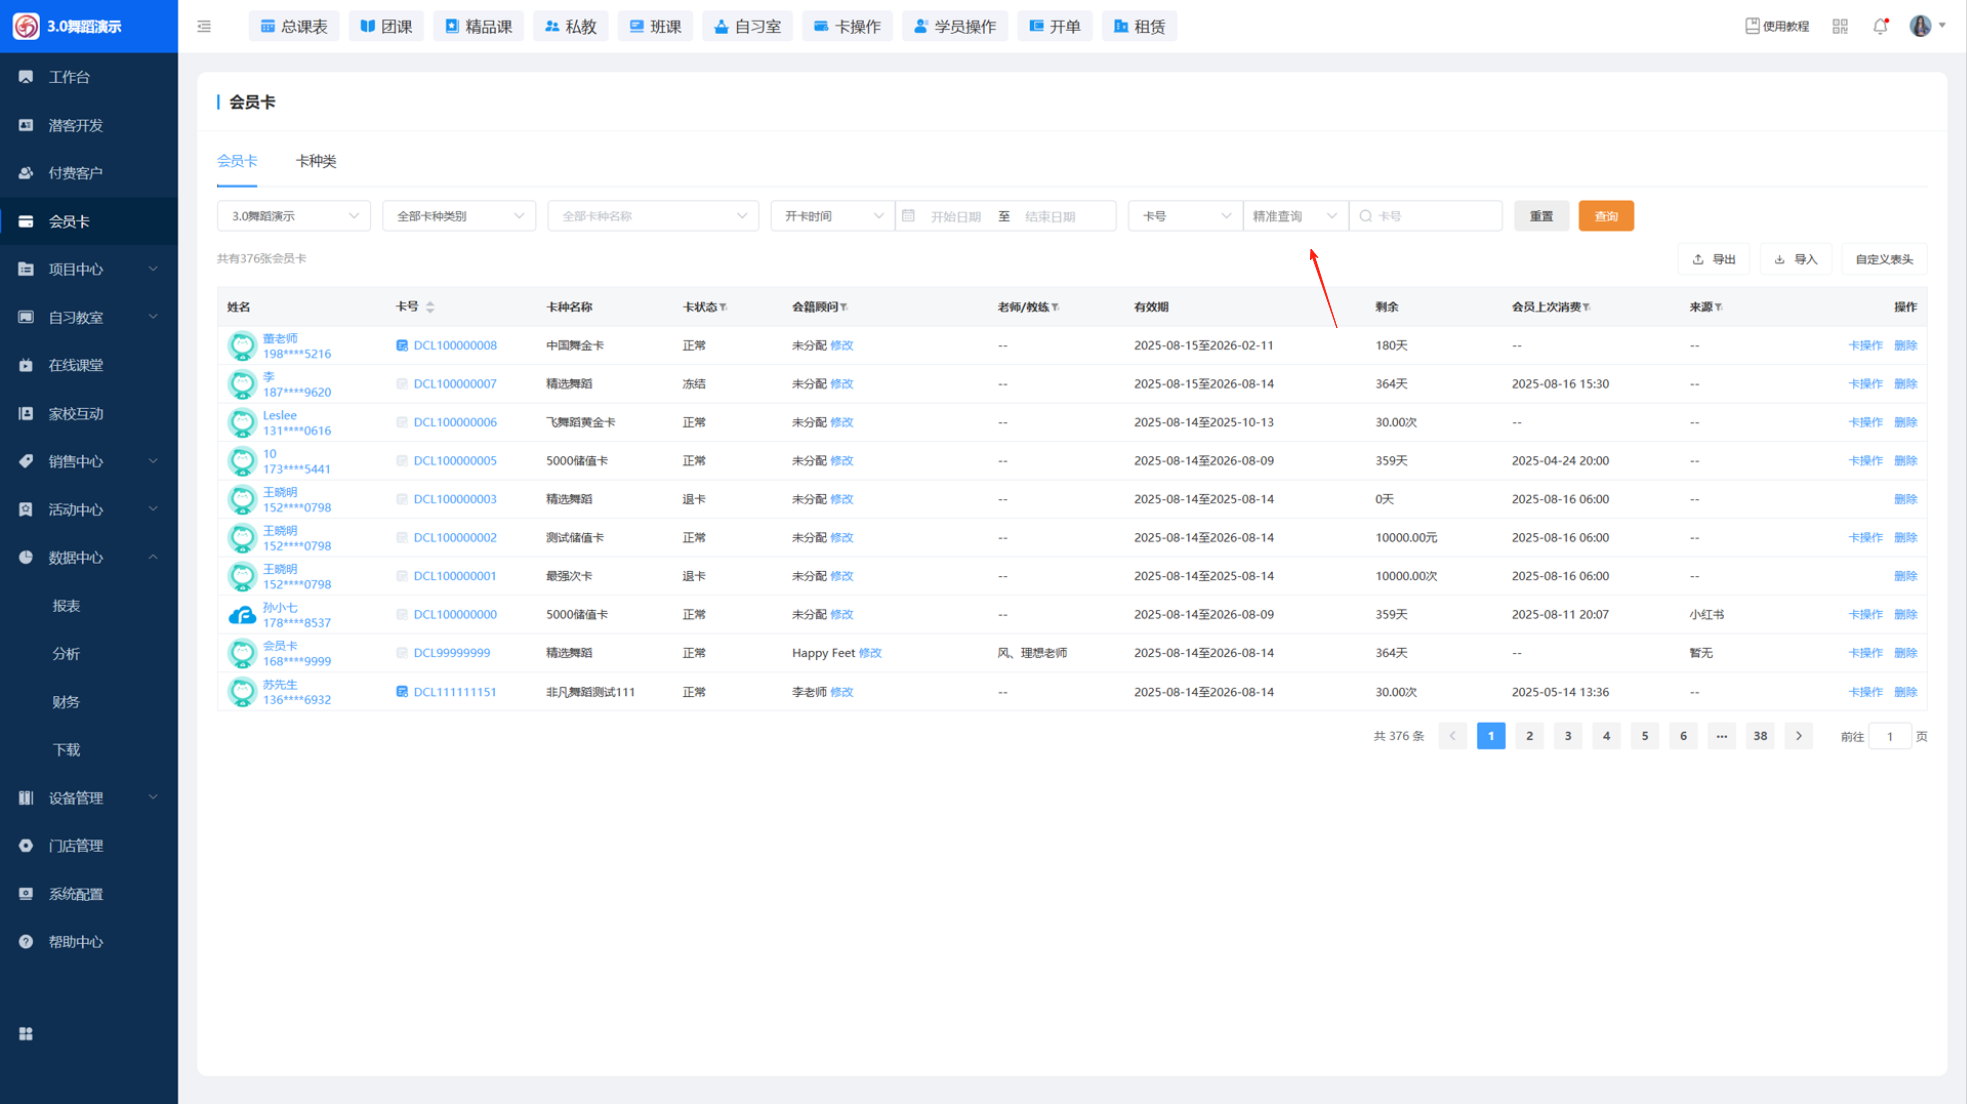The image size is (1967, 1104).
Task: Click the 卡号 column sort arrows
Action: point(430,308)
